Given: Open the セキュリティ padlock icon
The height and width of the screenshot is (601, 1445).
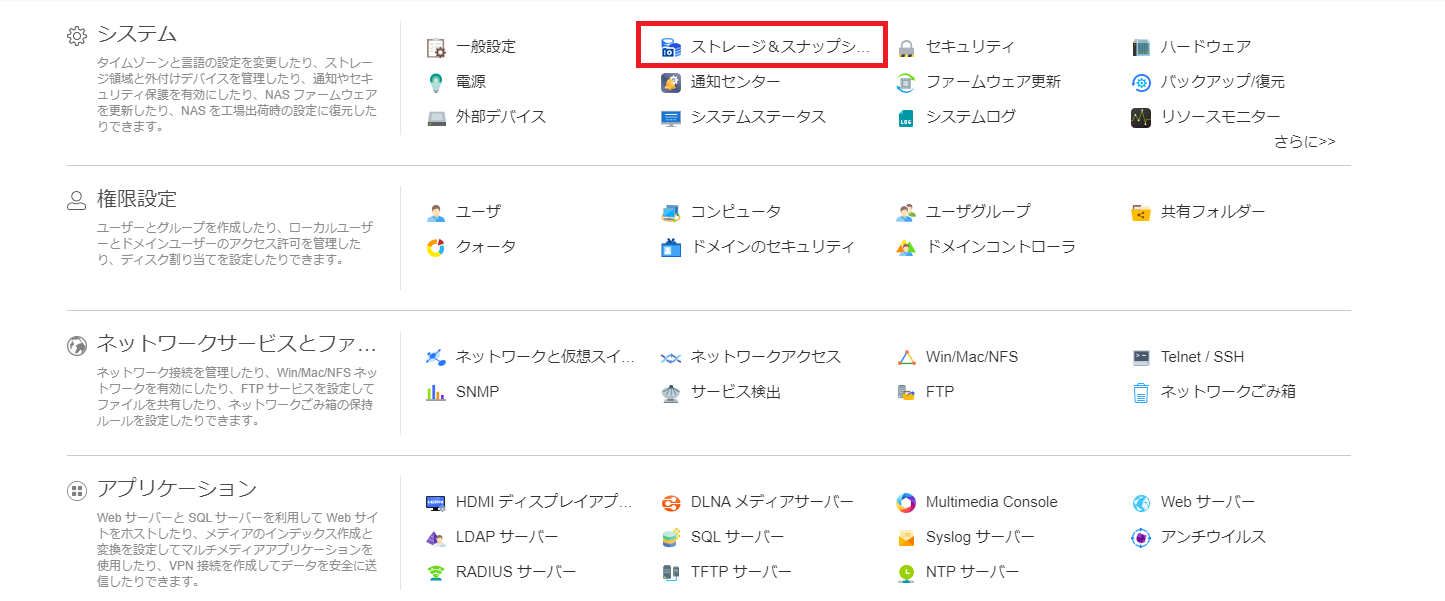Looking at the screenshot, I should (906, 47).
